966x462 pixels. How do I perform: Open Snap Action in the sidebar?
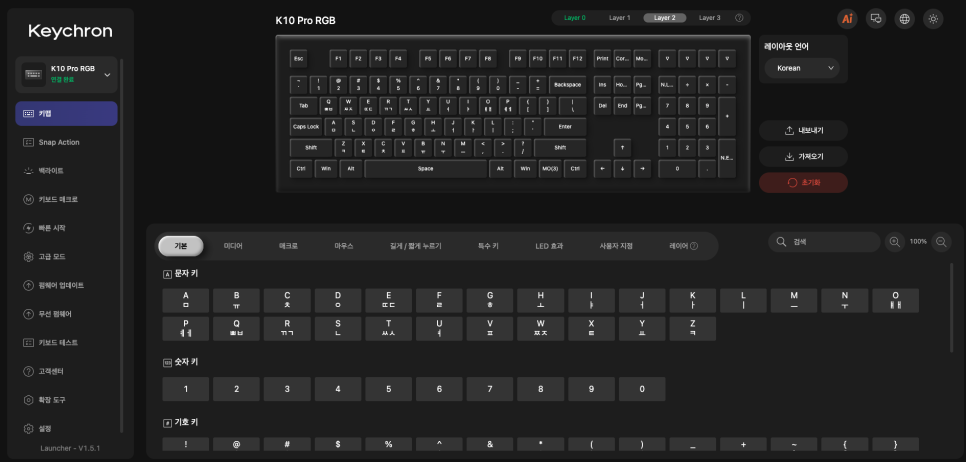click(67, 142)
